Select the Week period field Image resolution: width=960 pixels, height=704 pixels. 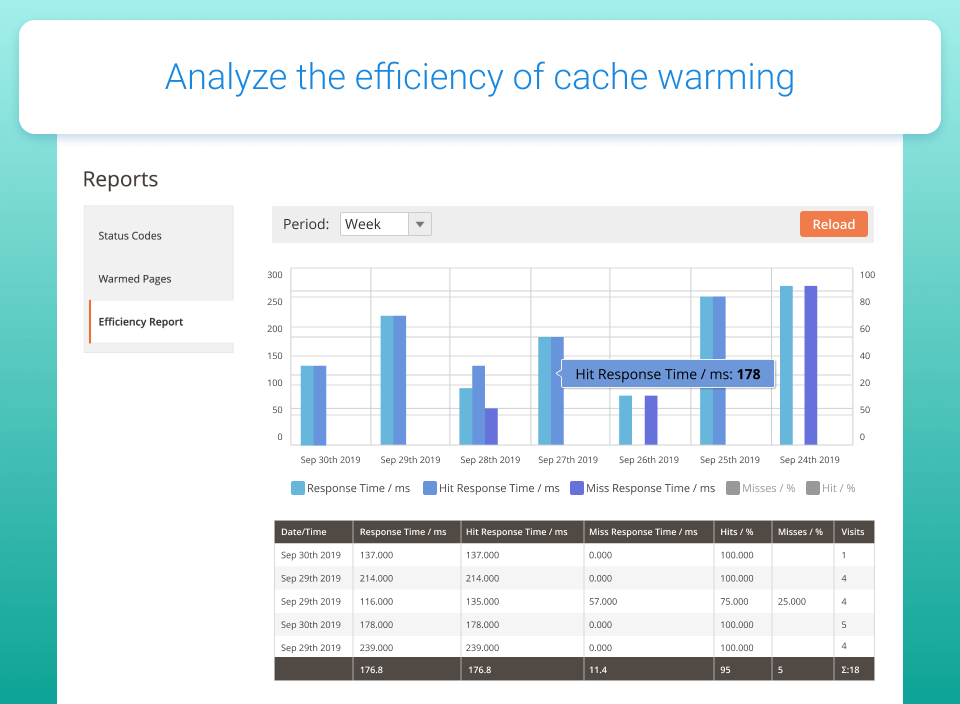[x=374, y=224]
